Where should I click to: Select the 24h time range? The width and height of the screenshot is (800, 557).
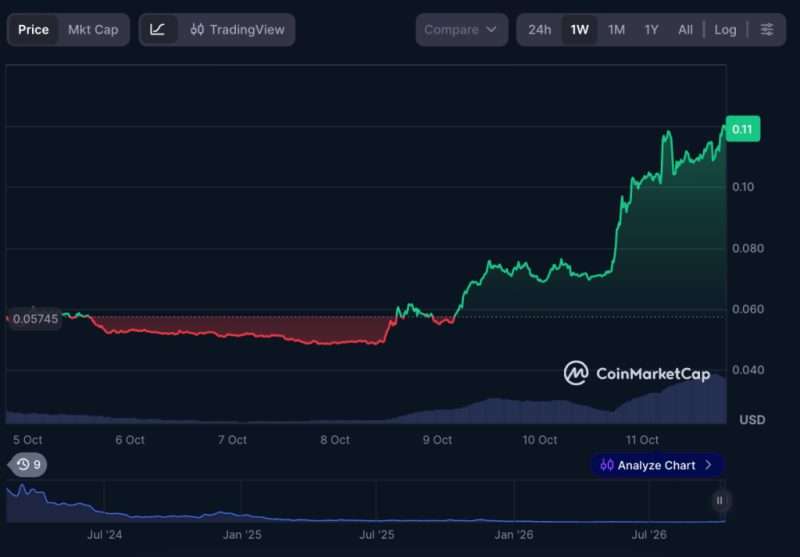pyautogui.click(x=539, y=30)
